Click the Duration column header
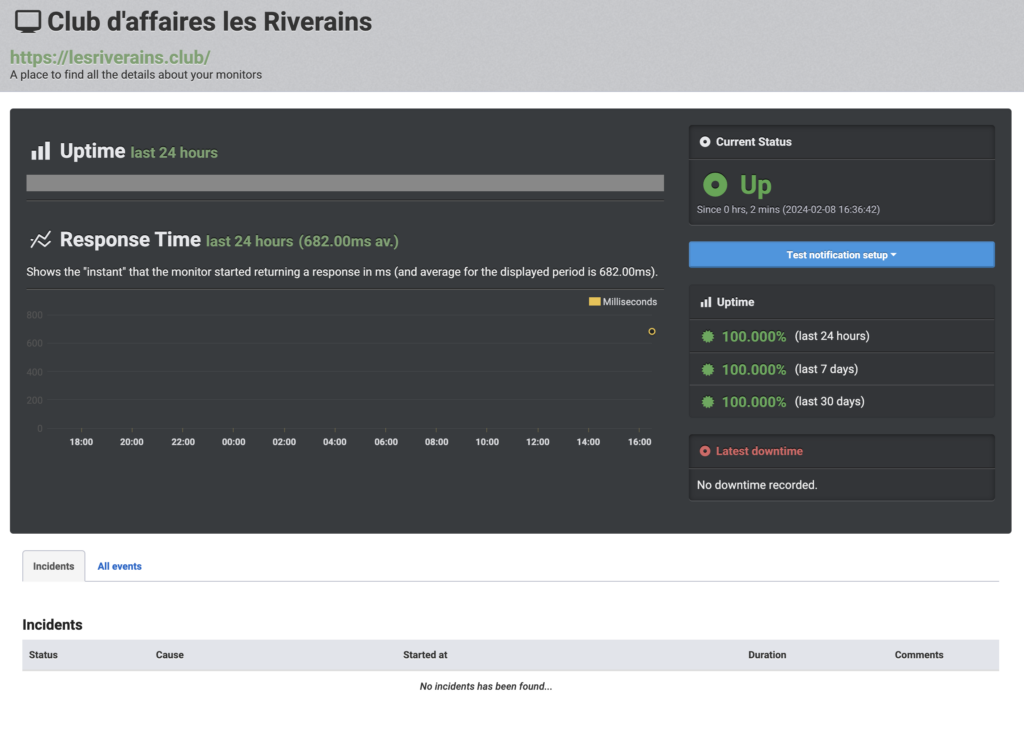Screen dimensions: 1024x732 coord(767,655)
